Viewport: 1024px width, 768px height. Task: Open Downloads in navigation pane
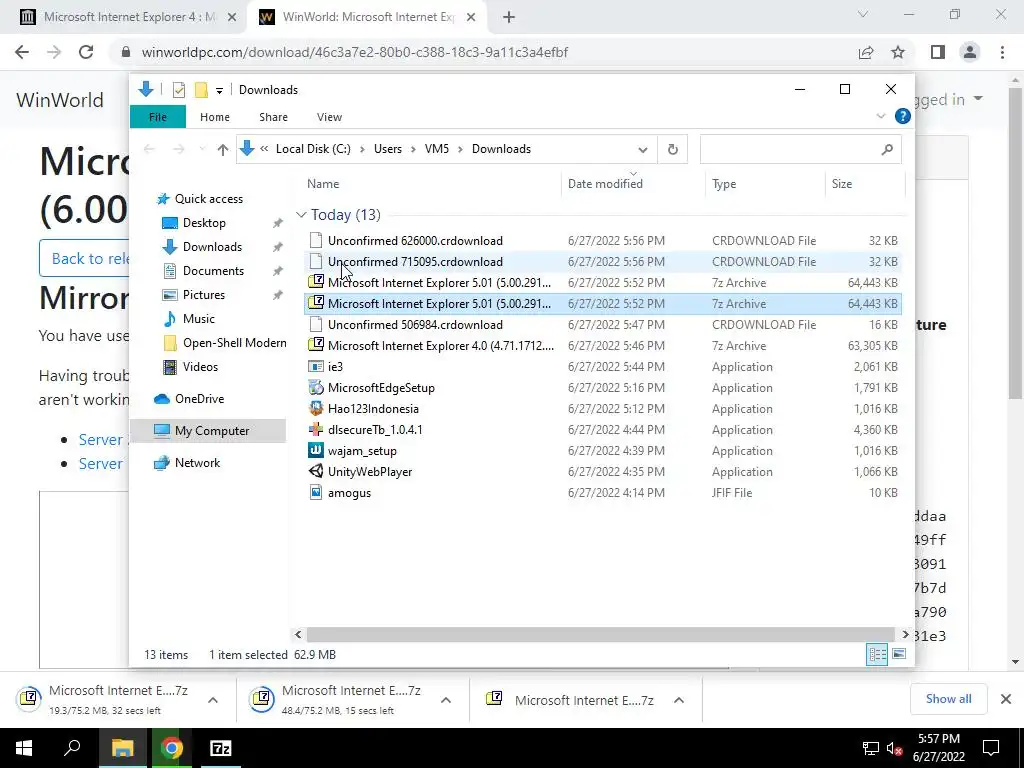click(212, 247)
